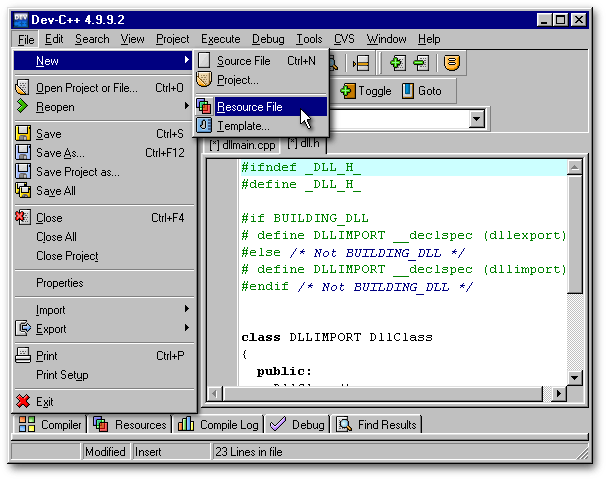Click the Save Project as icon

tap(23, 171)
